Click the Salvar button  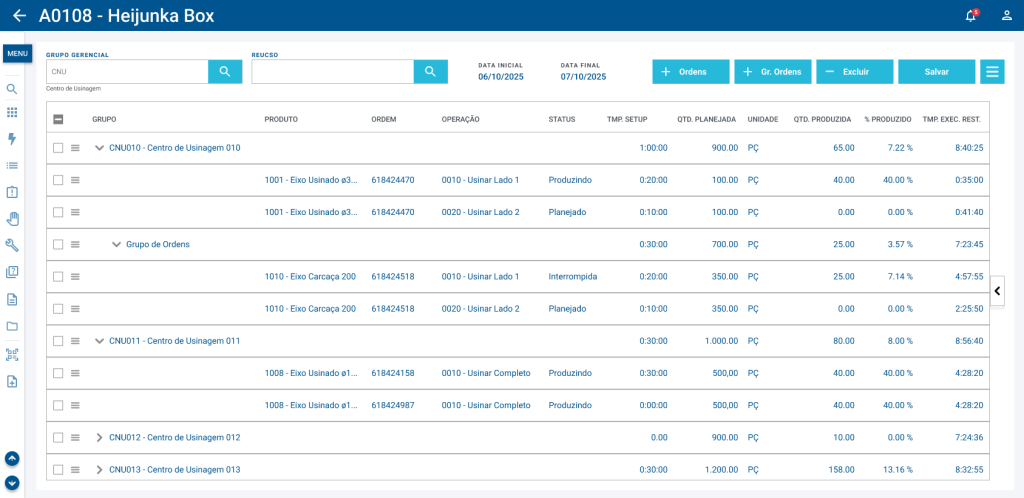(x=936, y=72)
